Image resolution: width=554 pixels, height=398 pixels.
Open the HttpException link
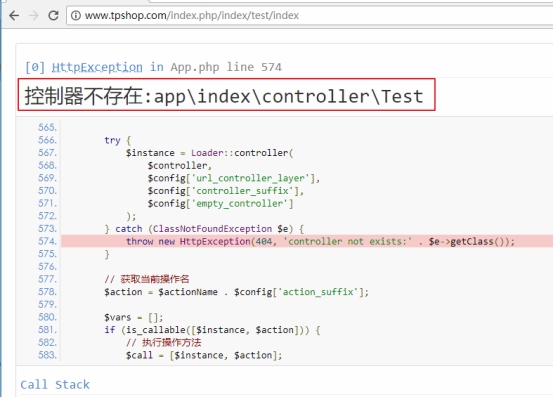pyautogui.click(x=97, y=67)
